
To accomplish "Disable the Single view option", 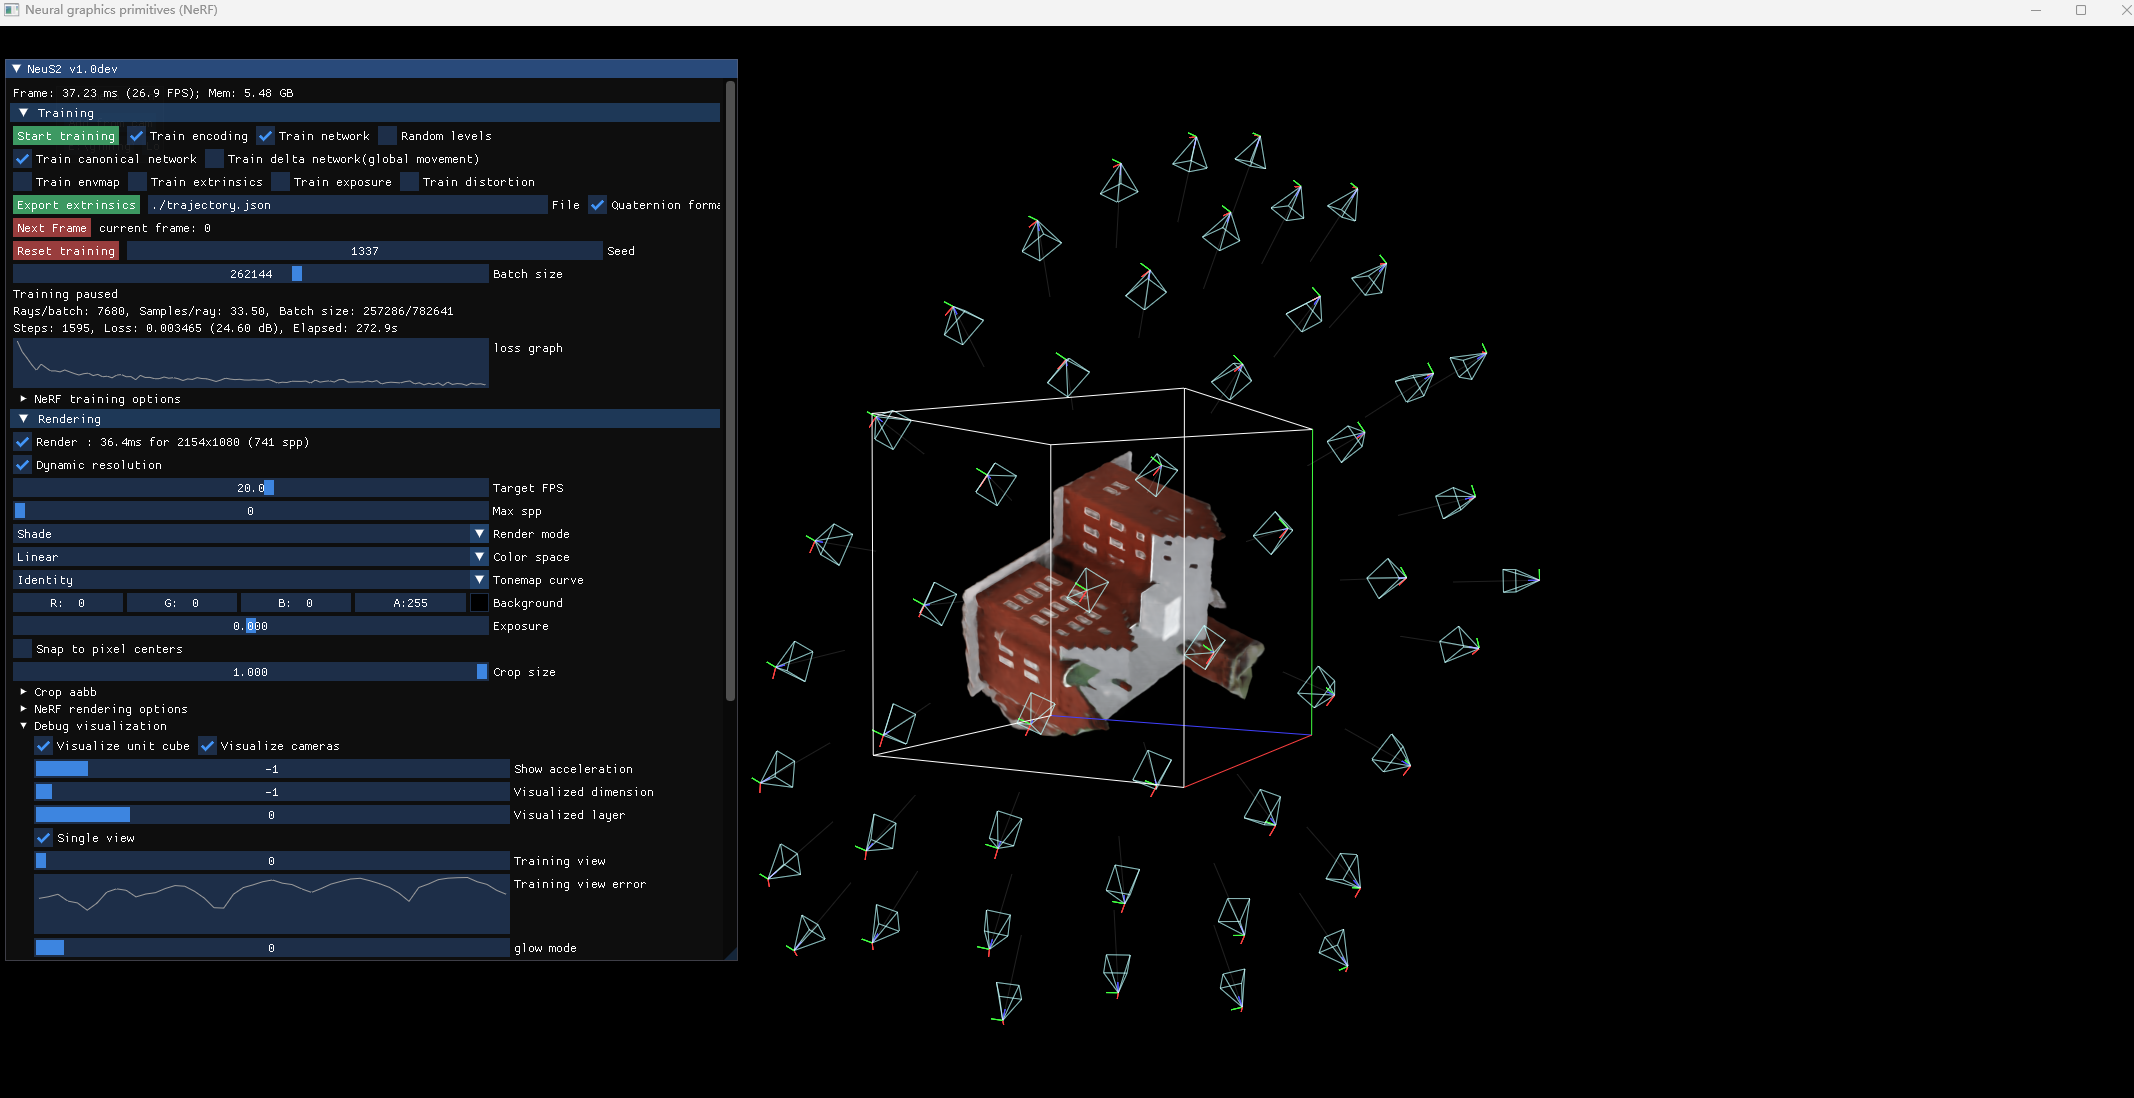I will [43, 837].
